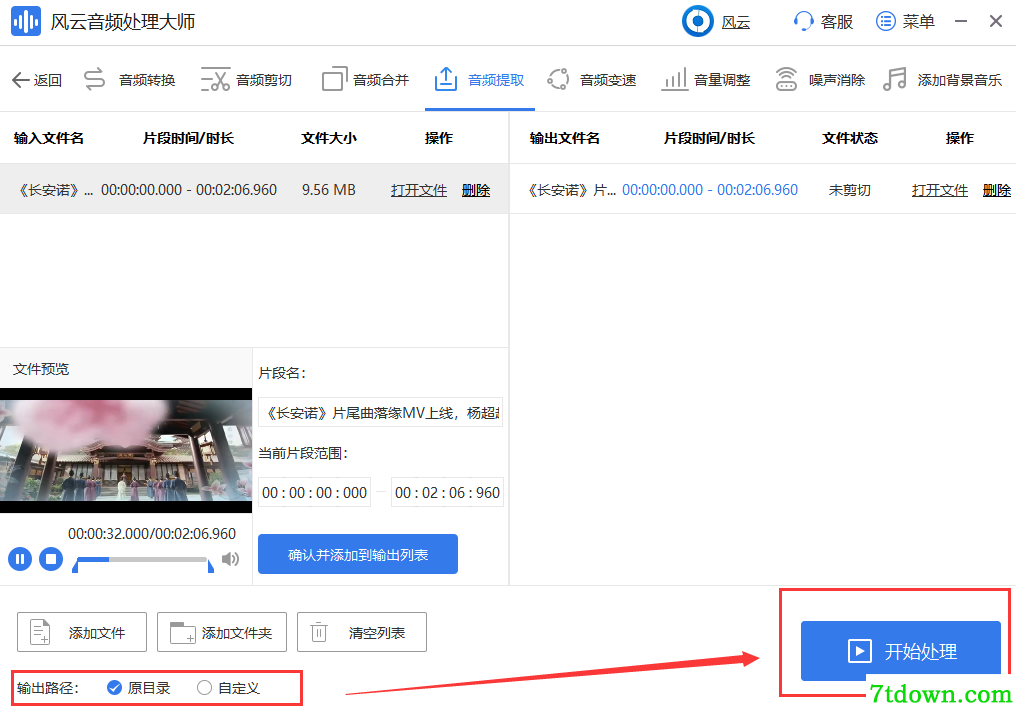
Task: Click 开始处理 start button
Action: pos(901,651)
